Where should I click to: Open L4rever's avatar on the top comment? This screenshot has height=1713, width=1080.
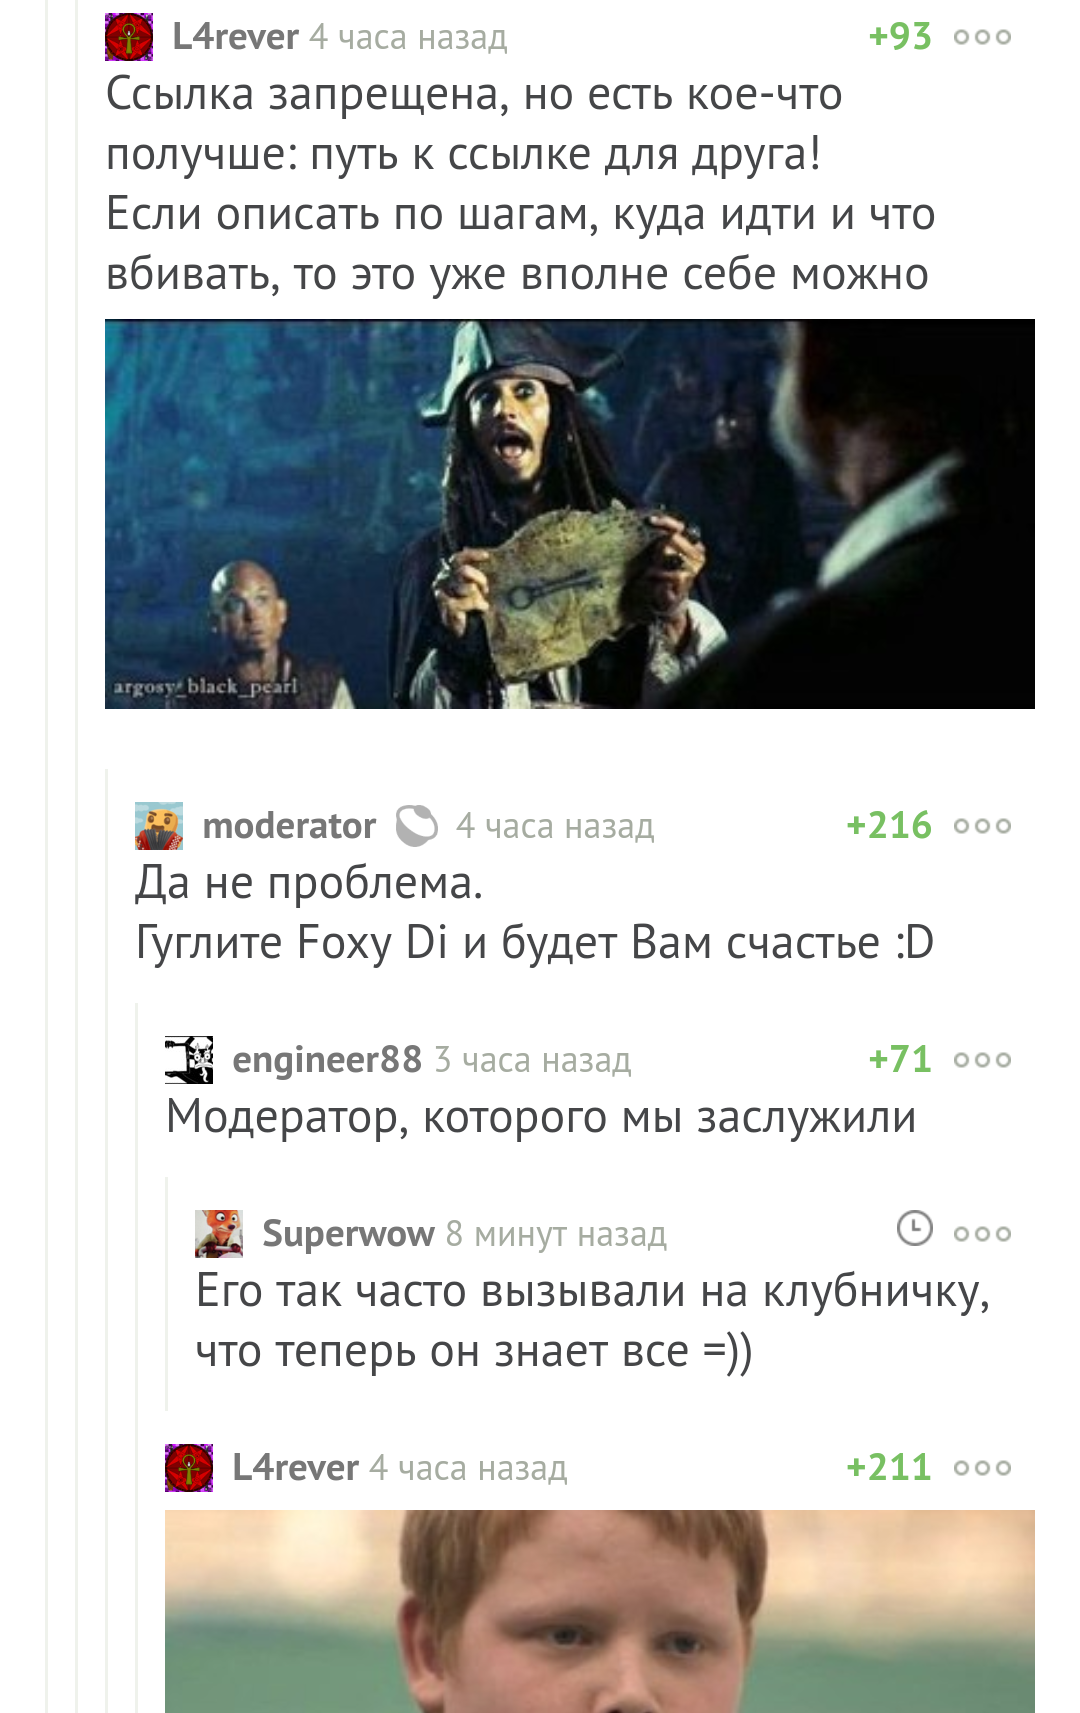[129, 37]
